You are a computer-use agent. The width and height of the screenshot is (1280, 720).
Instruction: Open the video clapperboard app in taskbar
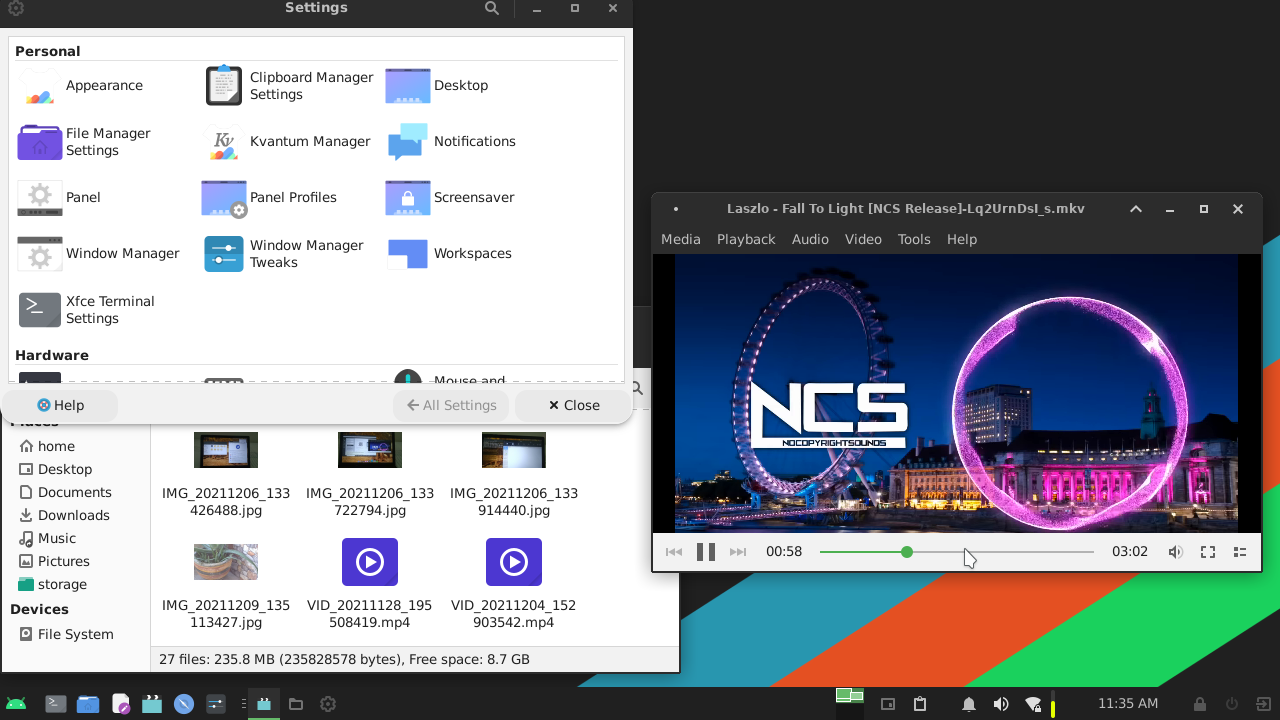pos(152,704)
